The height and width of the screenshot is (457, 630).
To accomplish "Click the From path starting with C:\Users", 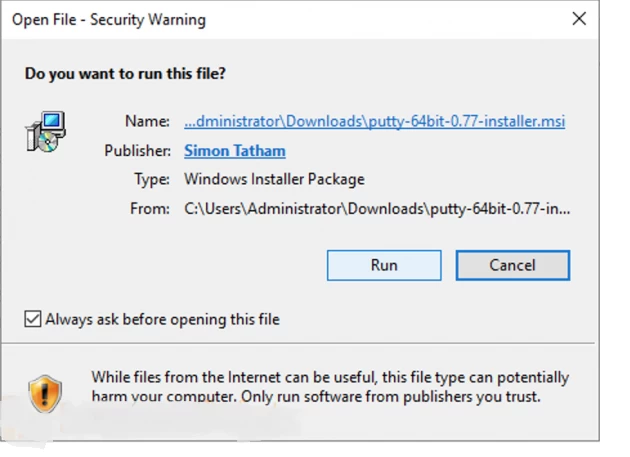I will coord(377,209).
